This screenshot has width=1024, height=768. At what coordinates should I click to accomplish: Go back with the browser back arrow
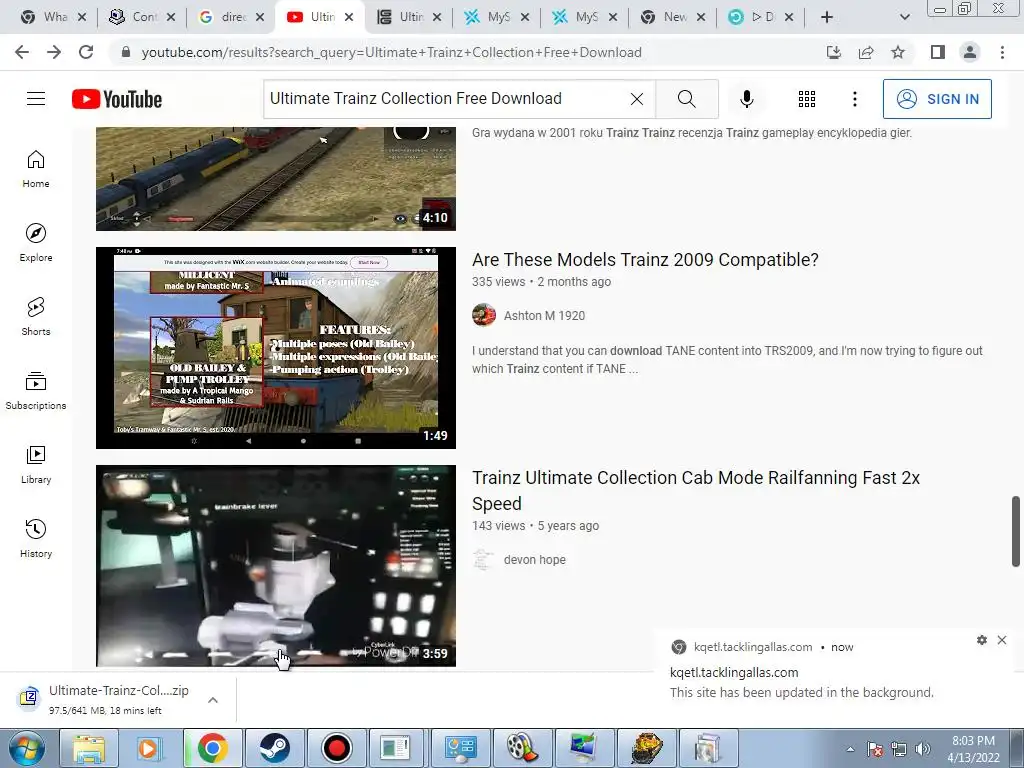point(22,52)
